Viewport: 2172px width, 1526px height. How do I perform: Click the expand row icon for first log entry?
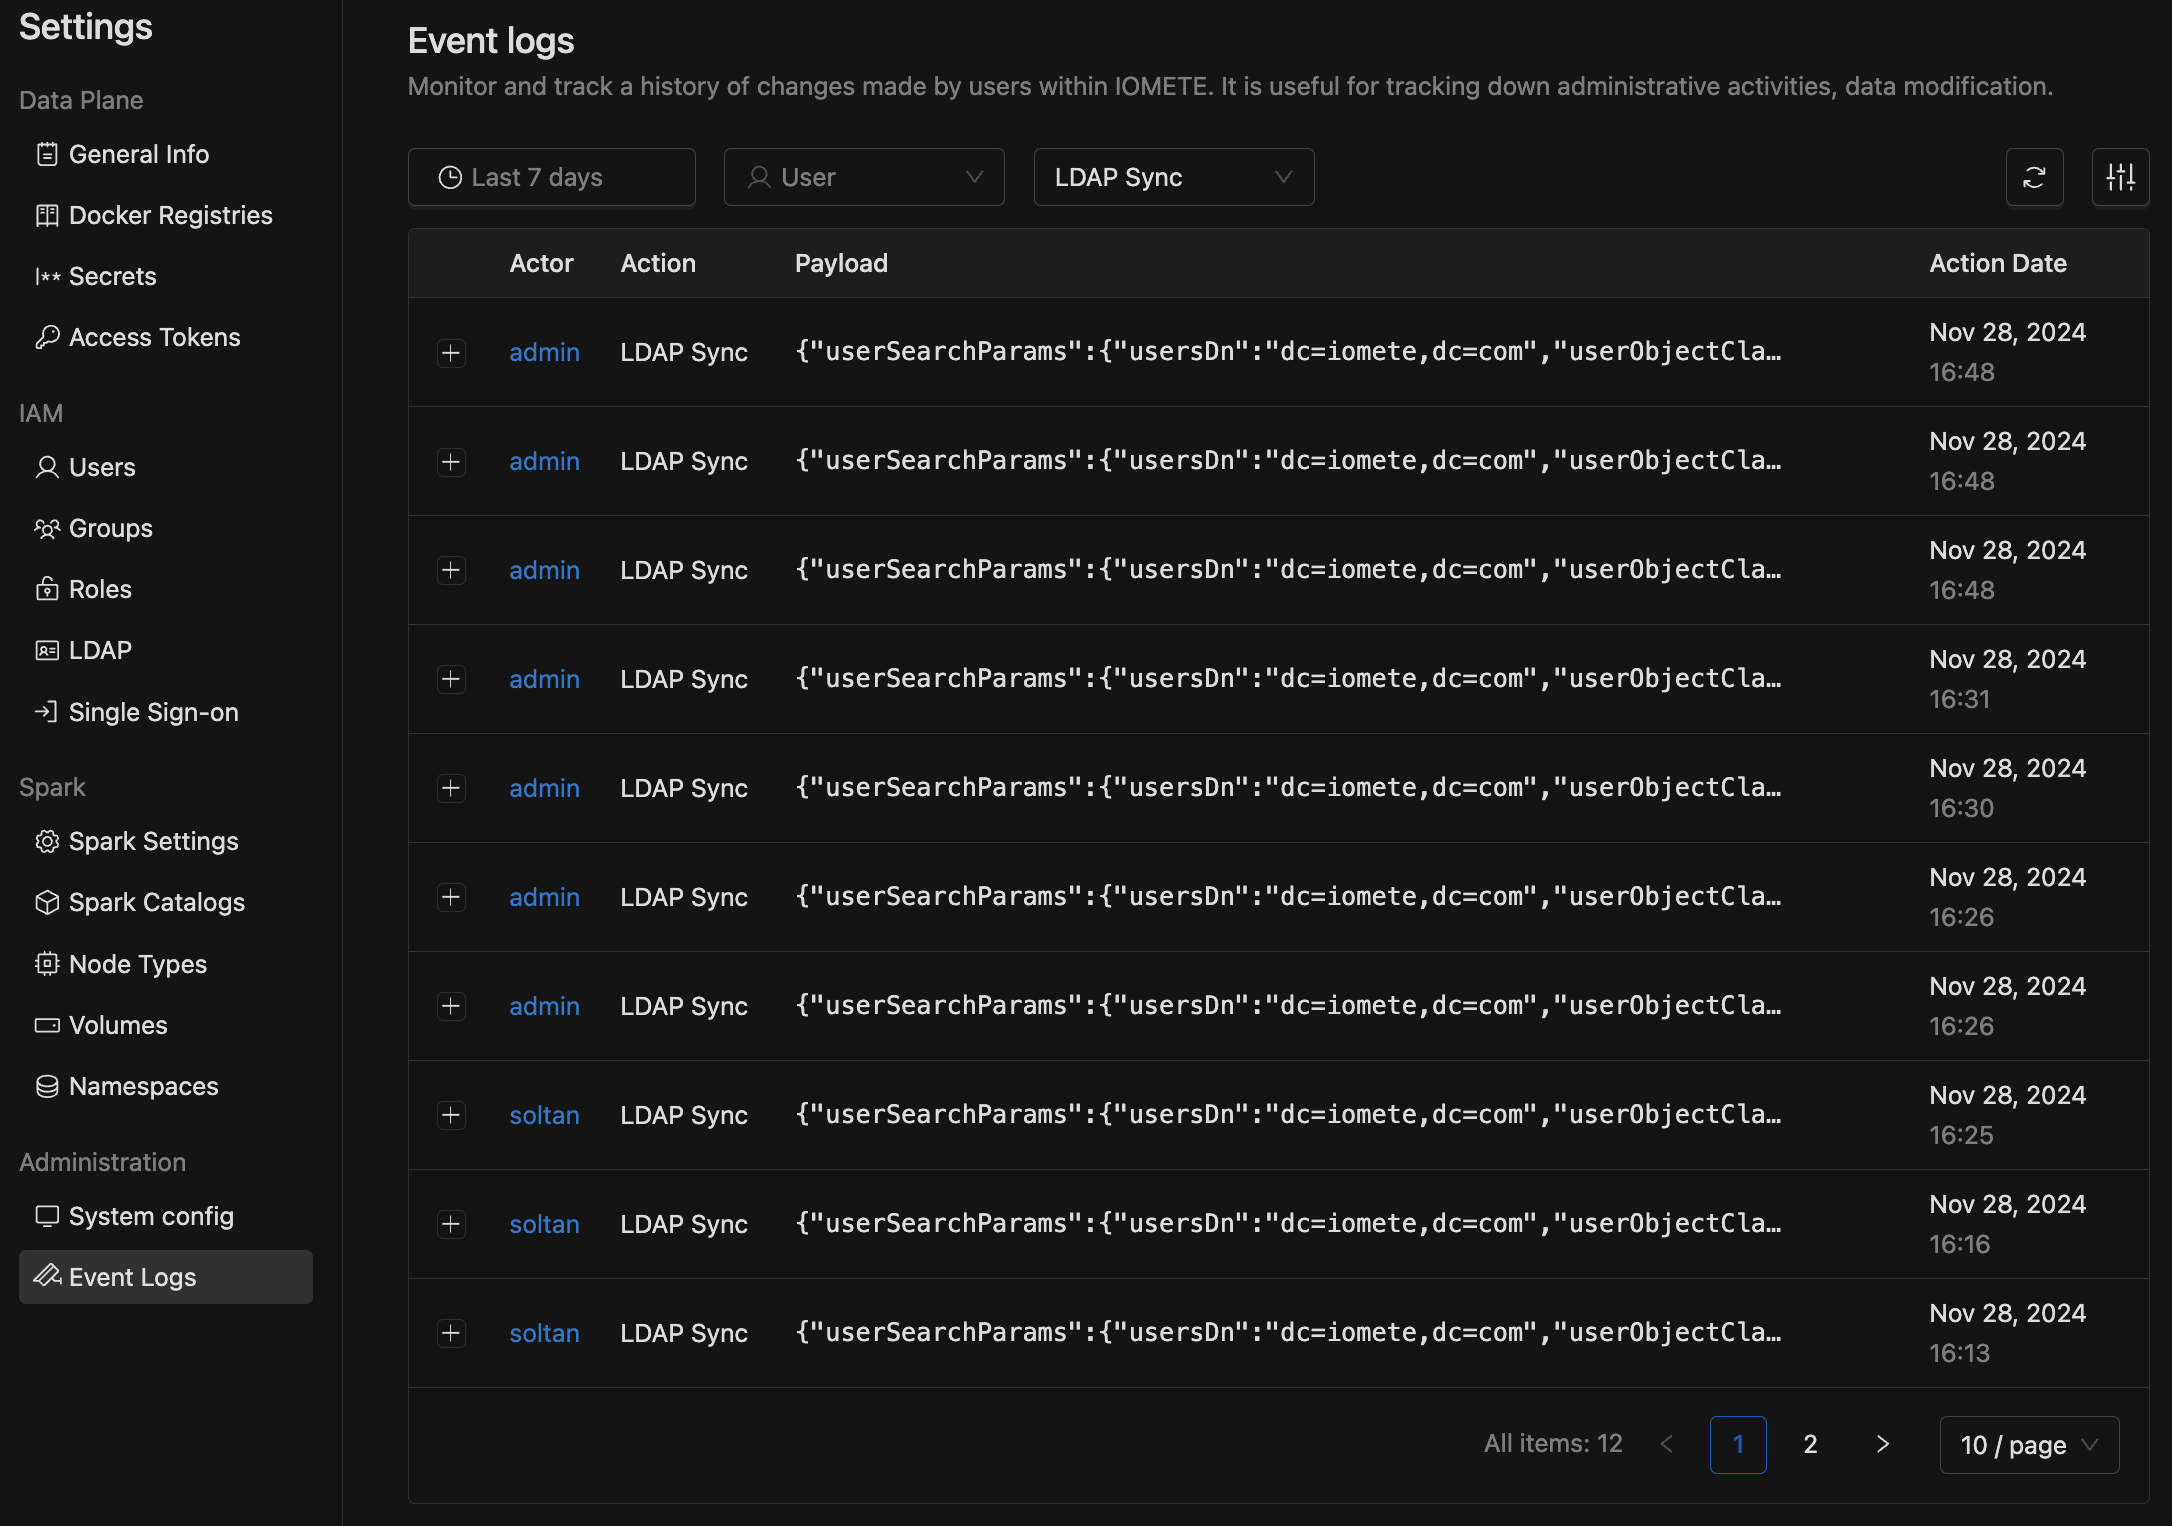[x=451, y=350]
